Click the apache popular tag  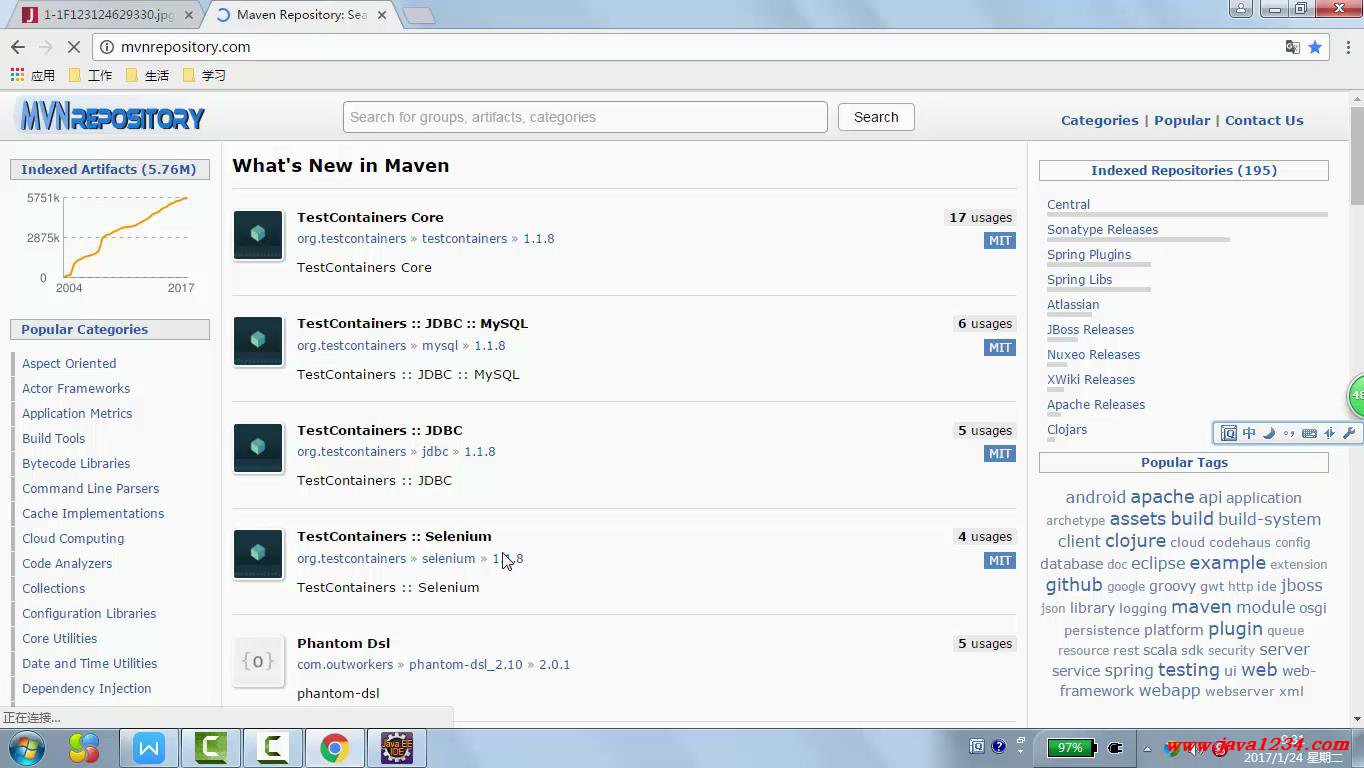tap(1162, 497)
